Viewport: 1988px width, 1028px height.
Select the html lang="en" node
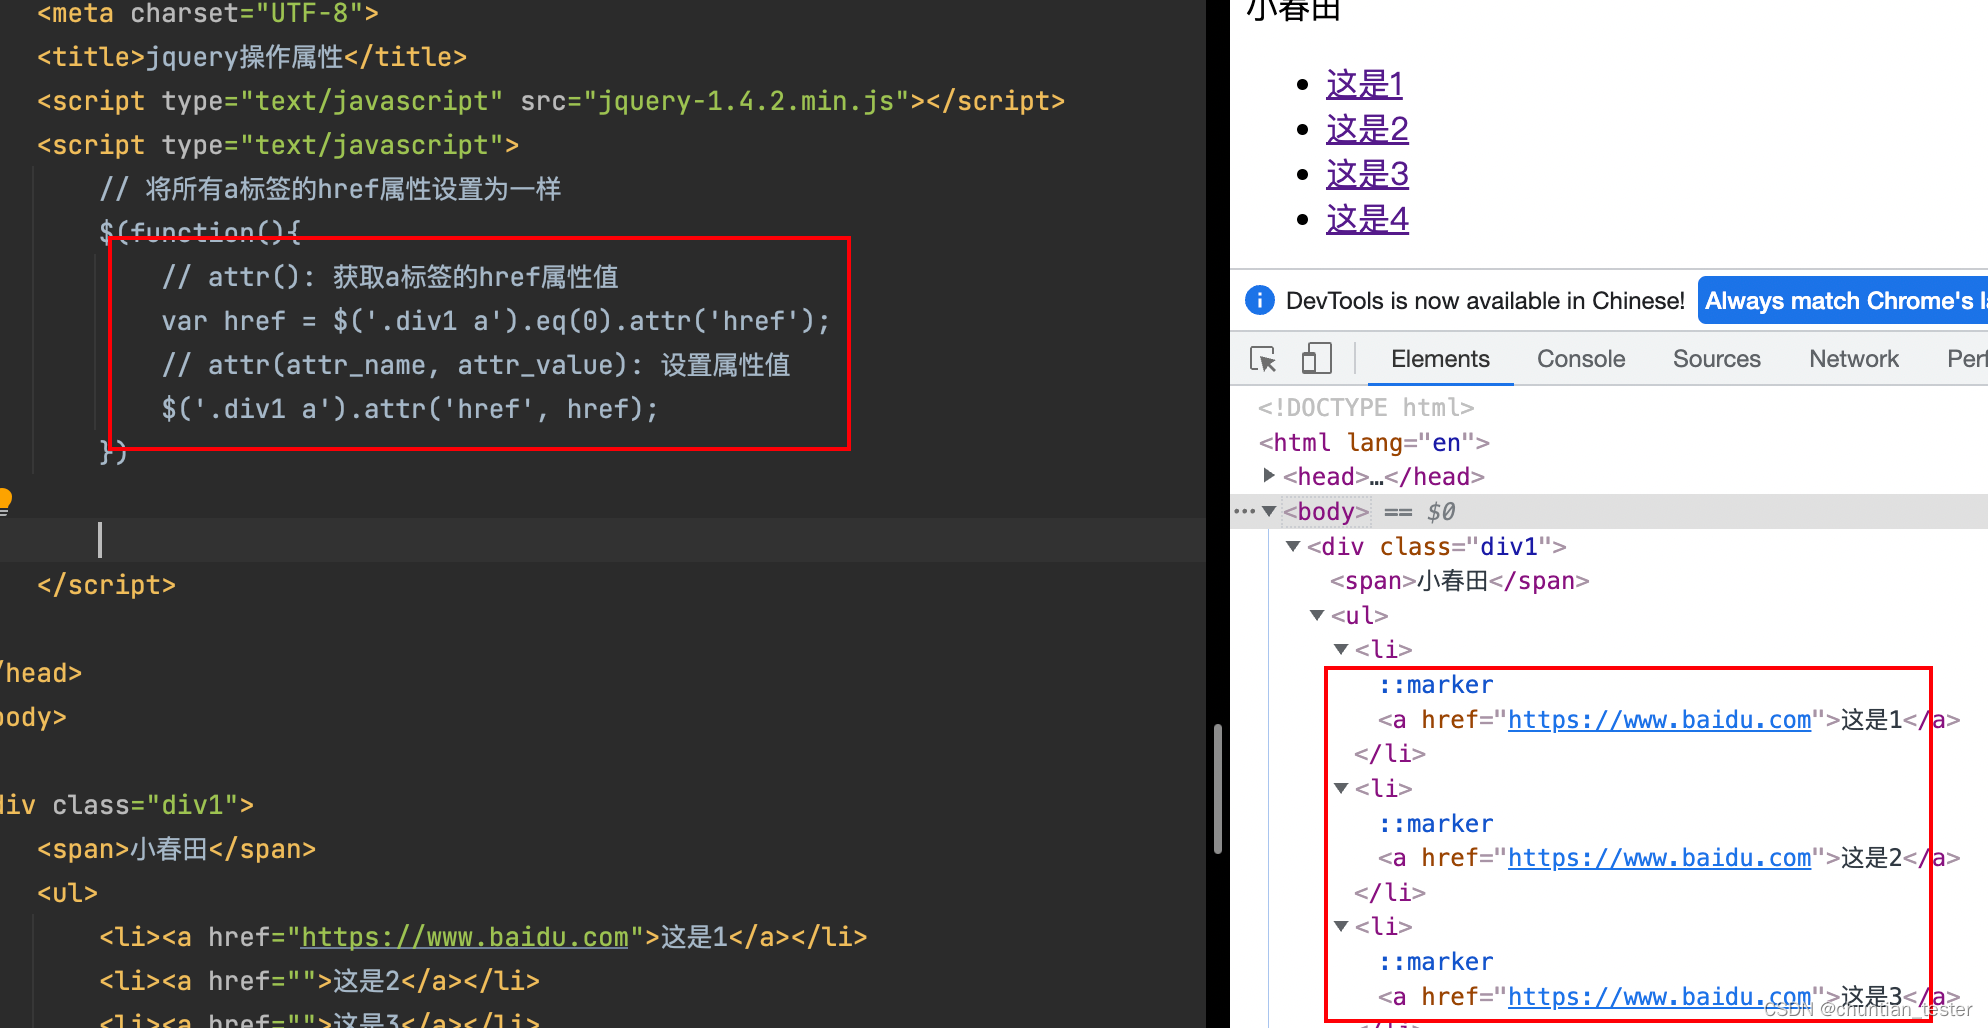click(1374, 442)
